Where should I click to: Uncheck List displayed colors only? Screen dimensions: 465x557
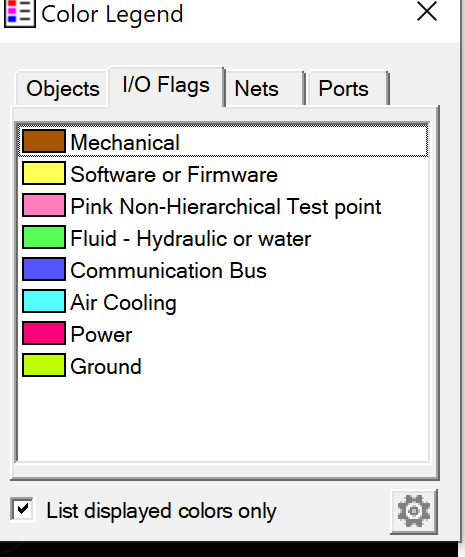point(23,509)
